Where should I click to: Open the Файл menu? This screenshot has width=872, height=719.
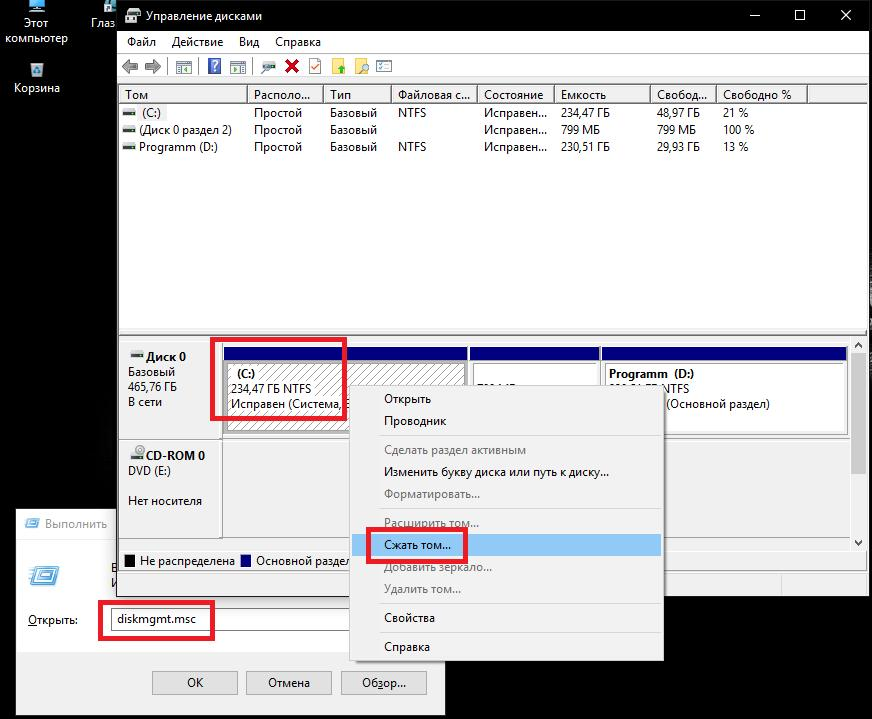(x=141, y=42)
